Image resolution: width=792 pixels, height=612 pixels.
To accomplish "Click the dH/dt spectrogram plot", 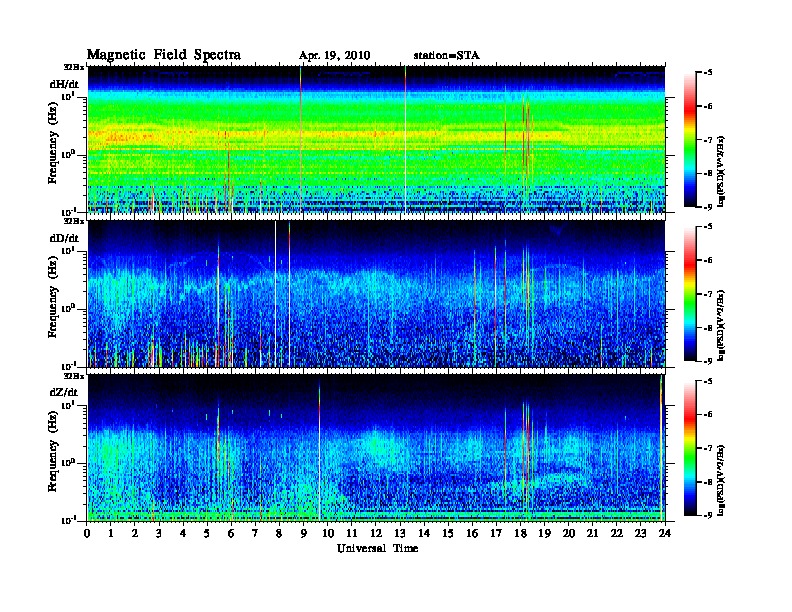I will pyautogui.click(x=376, y=139).
